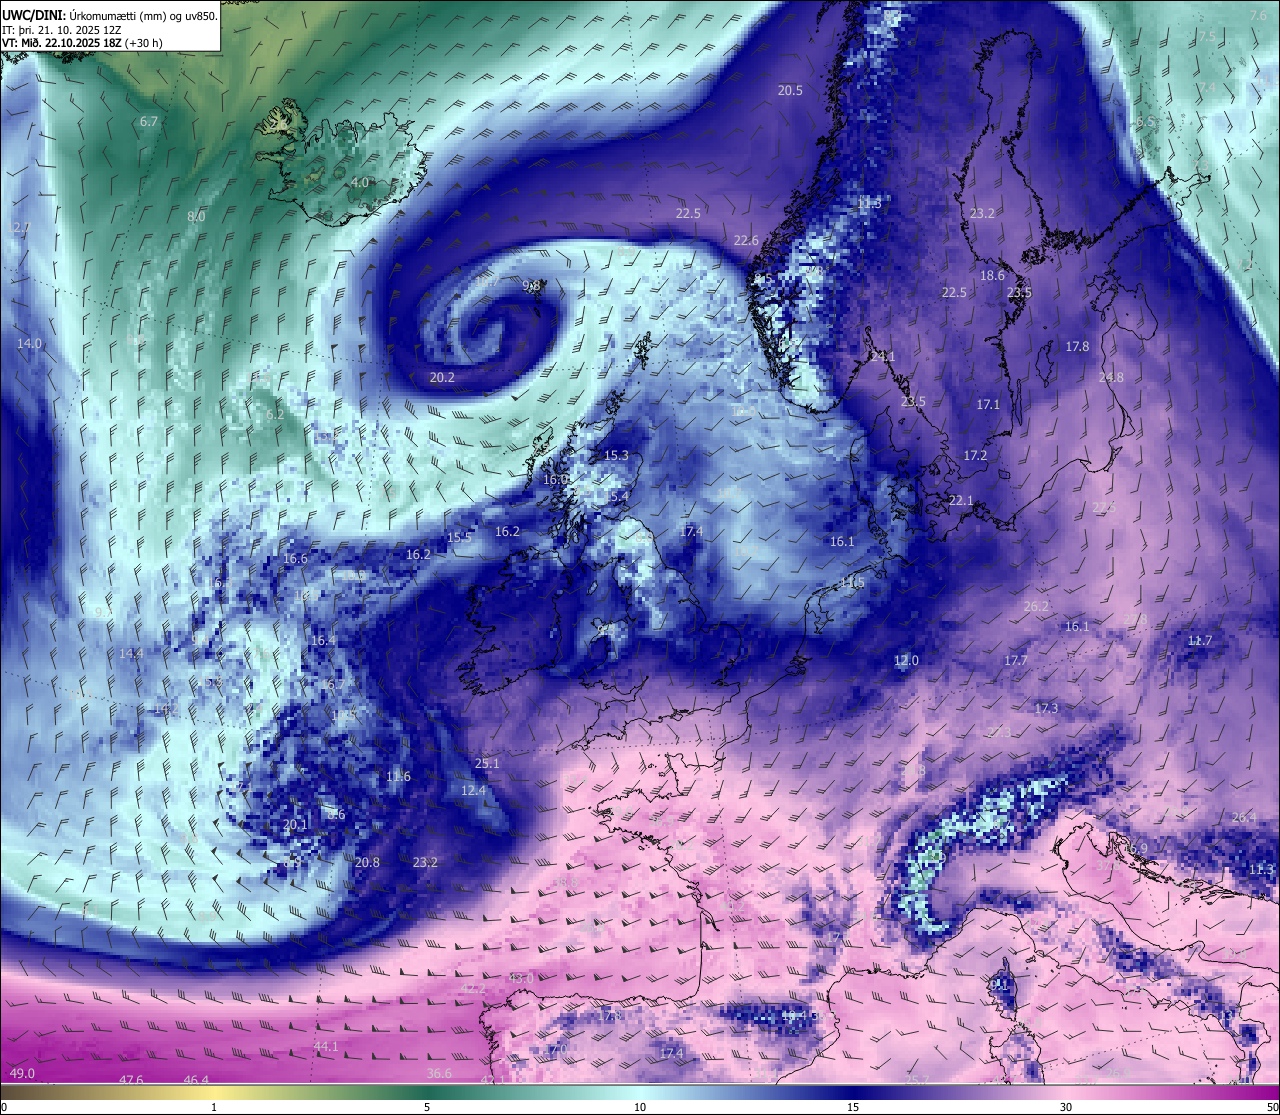Click the 6.7 value near Greenland
This screenshot has width=1280, height=1115.
(x=149, y=121)
